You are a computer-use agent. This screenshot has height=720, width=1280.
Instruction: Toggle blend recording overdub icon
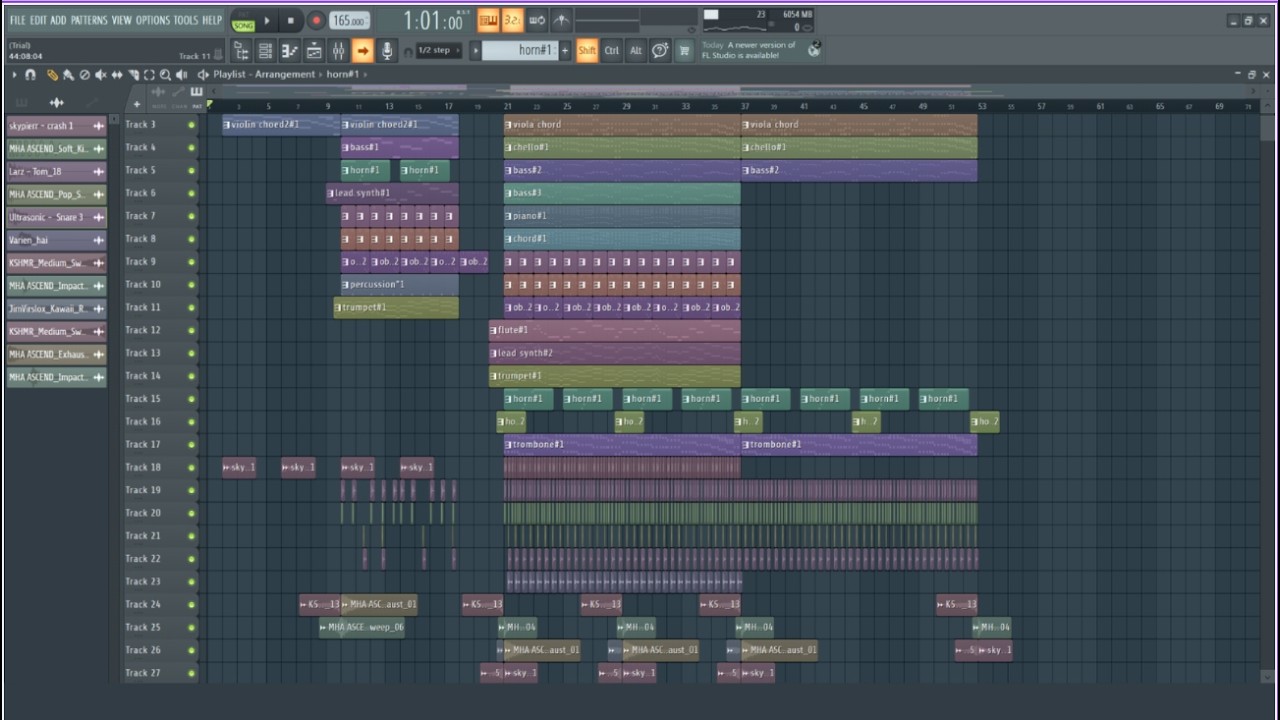[x=488, y=20]
